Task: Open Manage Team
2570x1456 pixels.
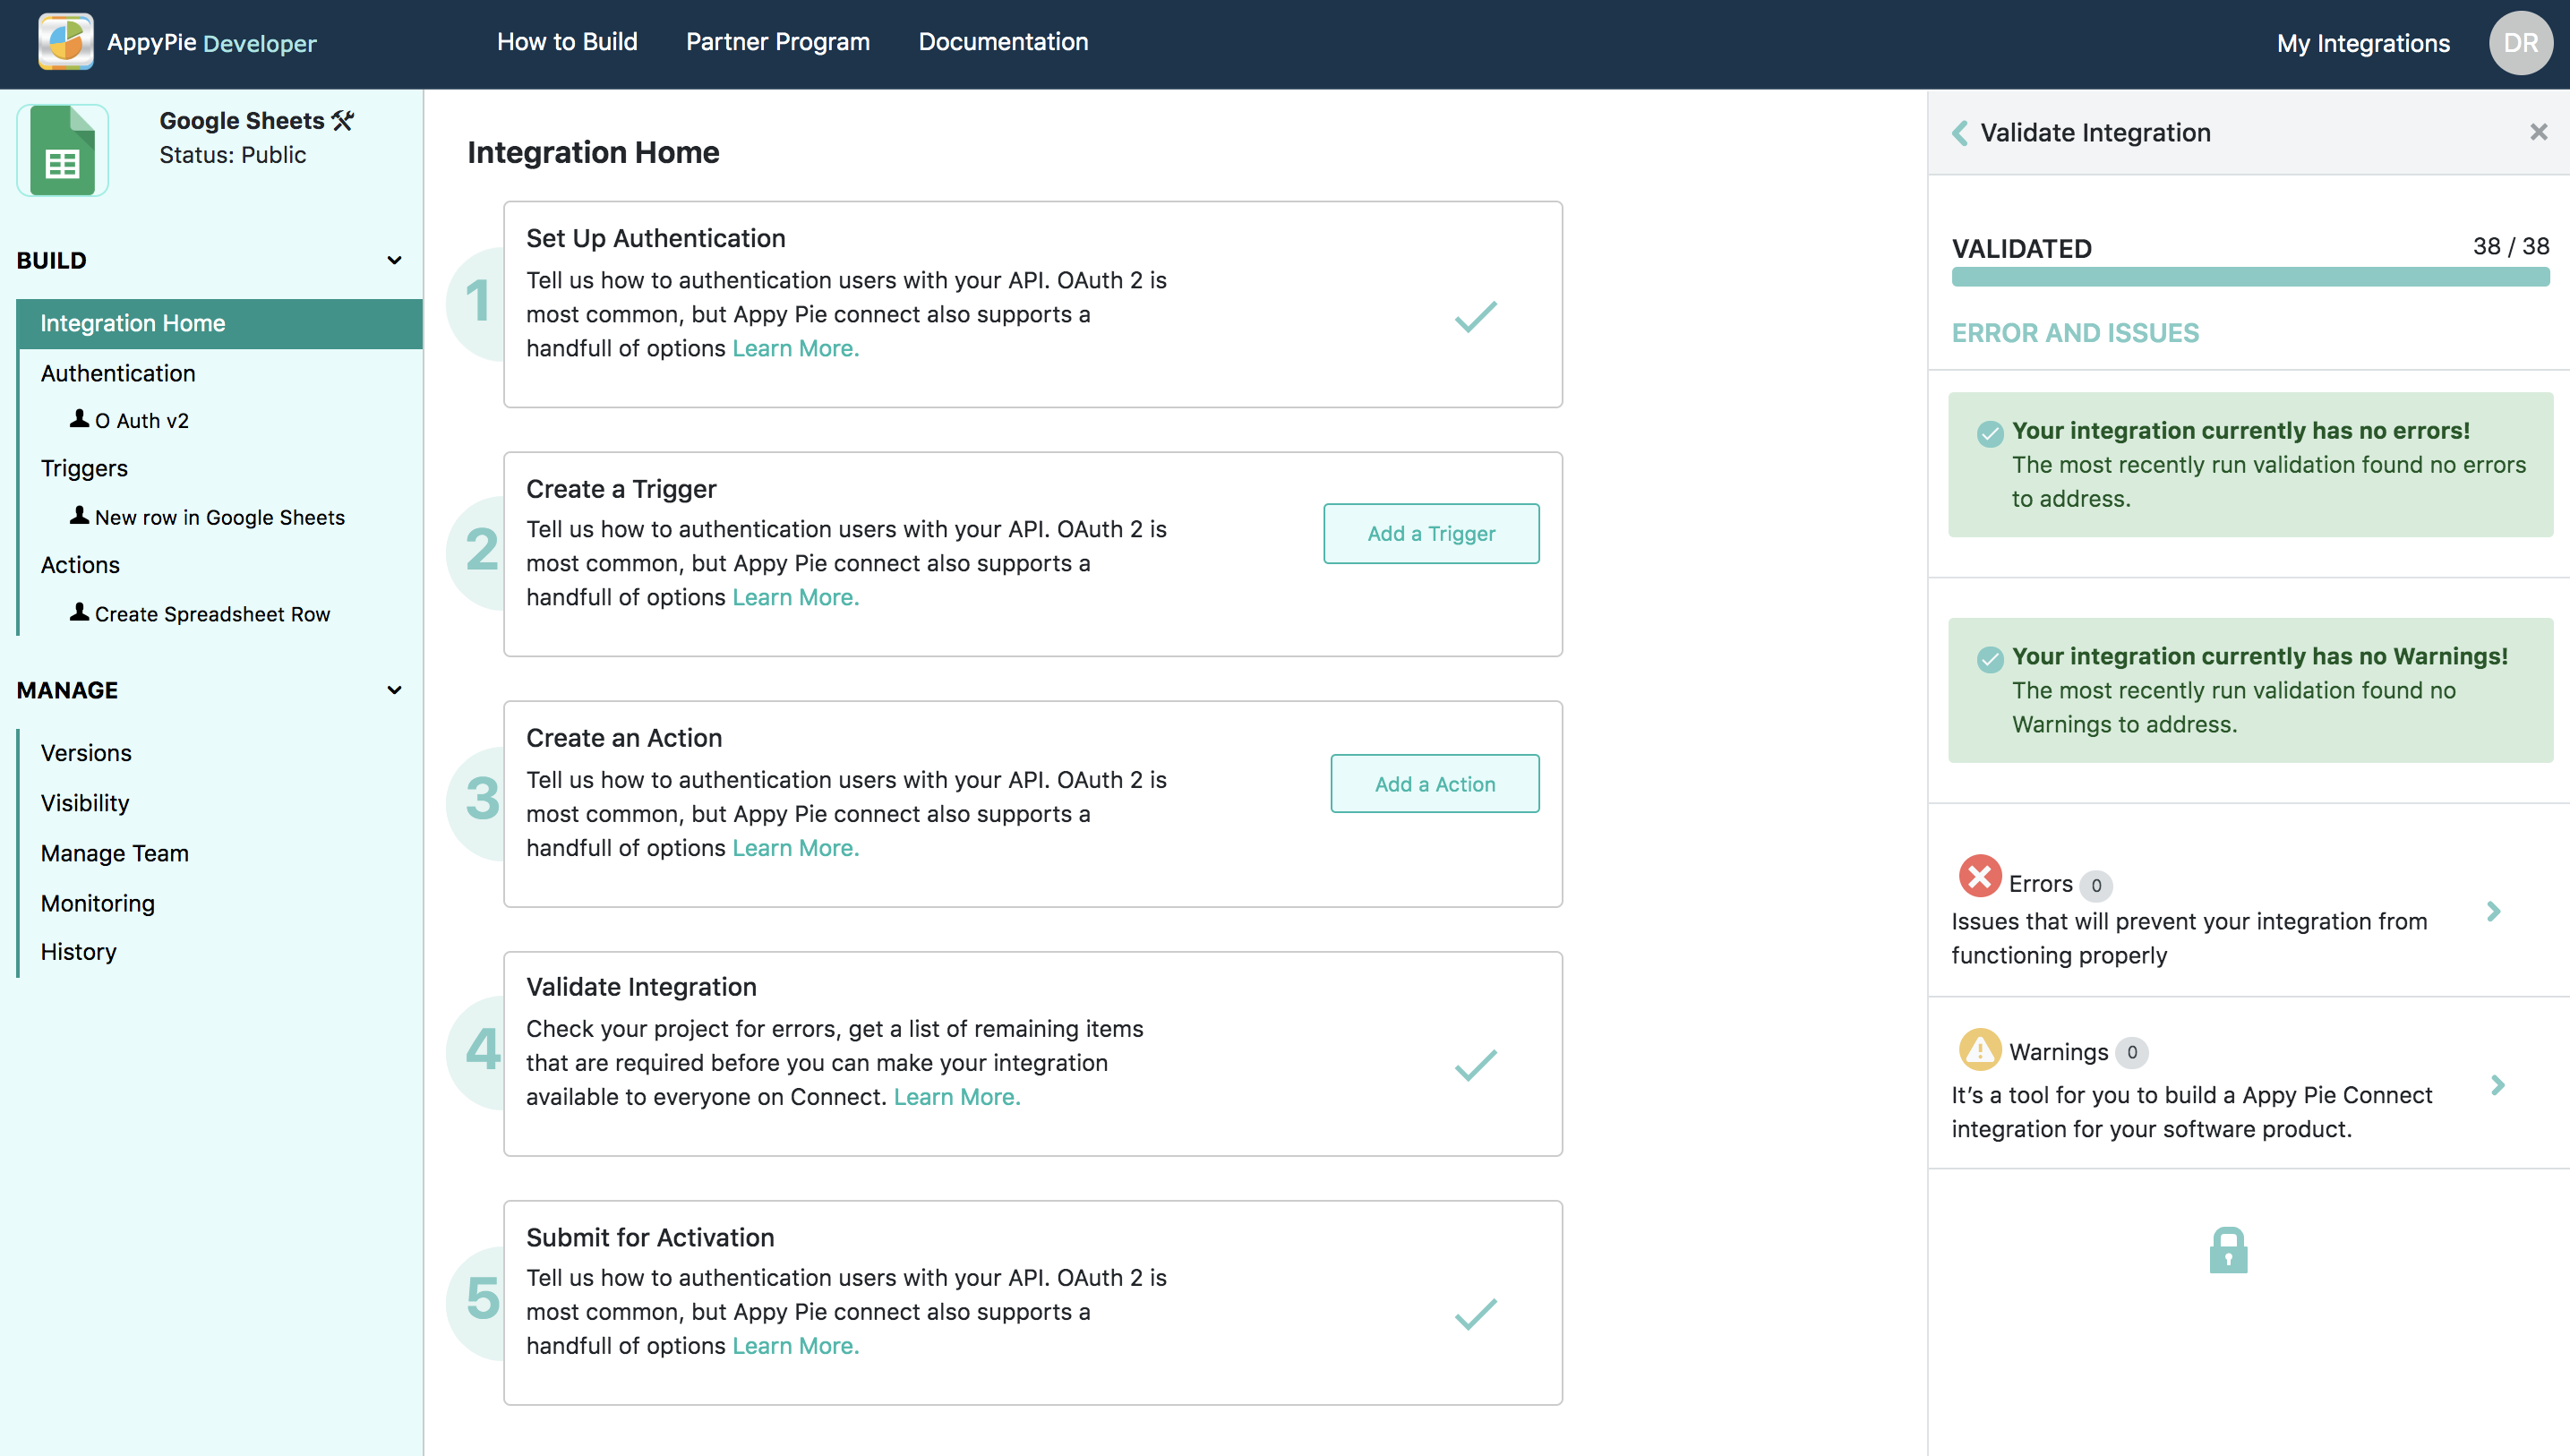Action: (114, 853)
